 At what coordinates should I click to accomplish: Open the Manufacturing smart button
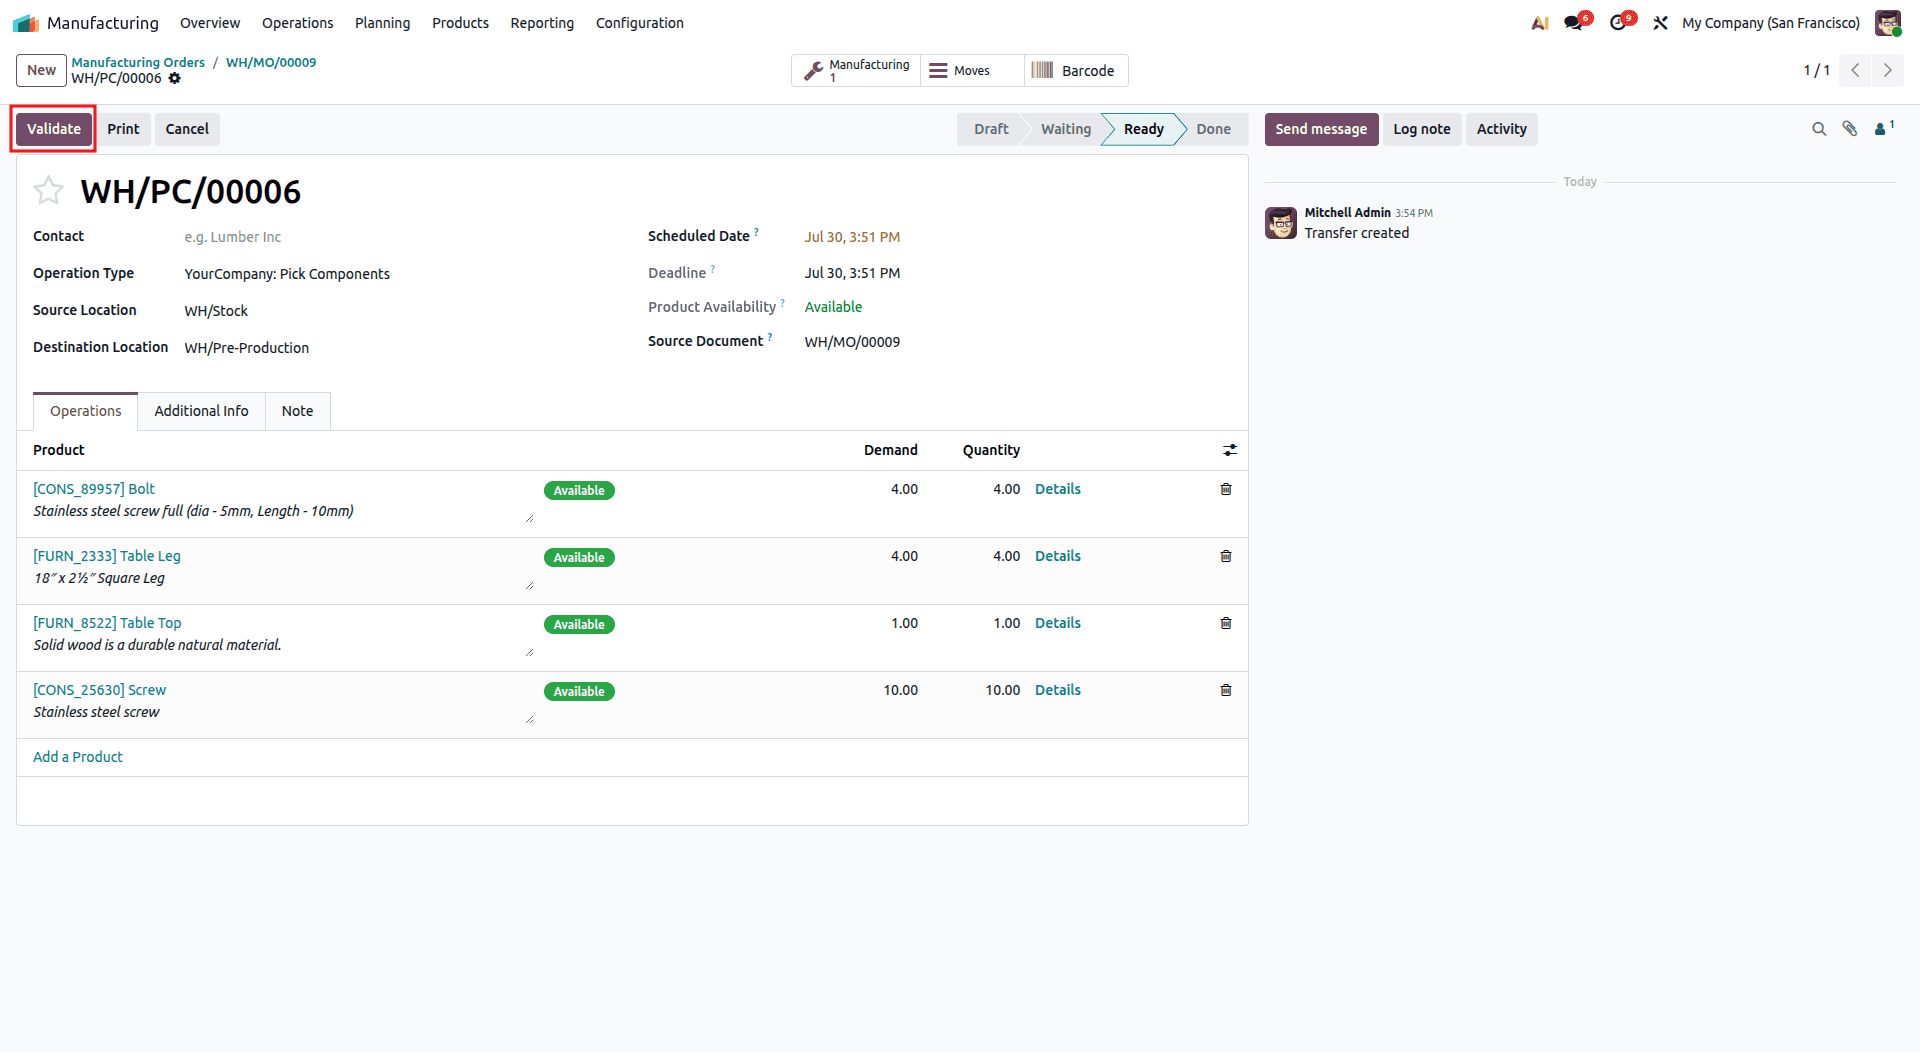pyautogui.click(x=857, y=70)
